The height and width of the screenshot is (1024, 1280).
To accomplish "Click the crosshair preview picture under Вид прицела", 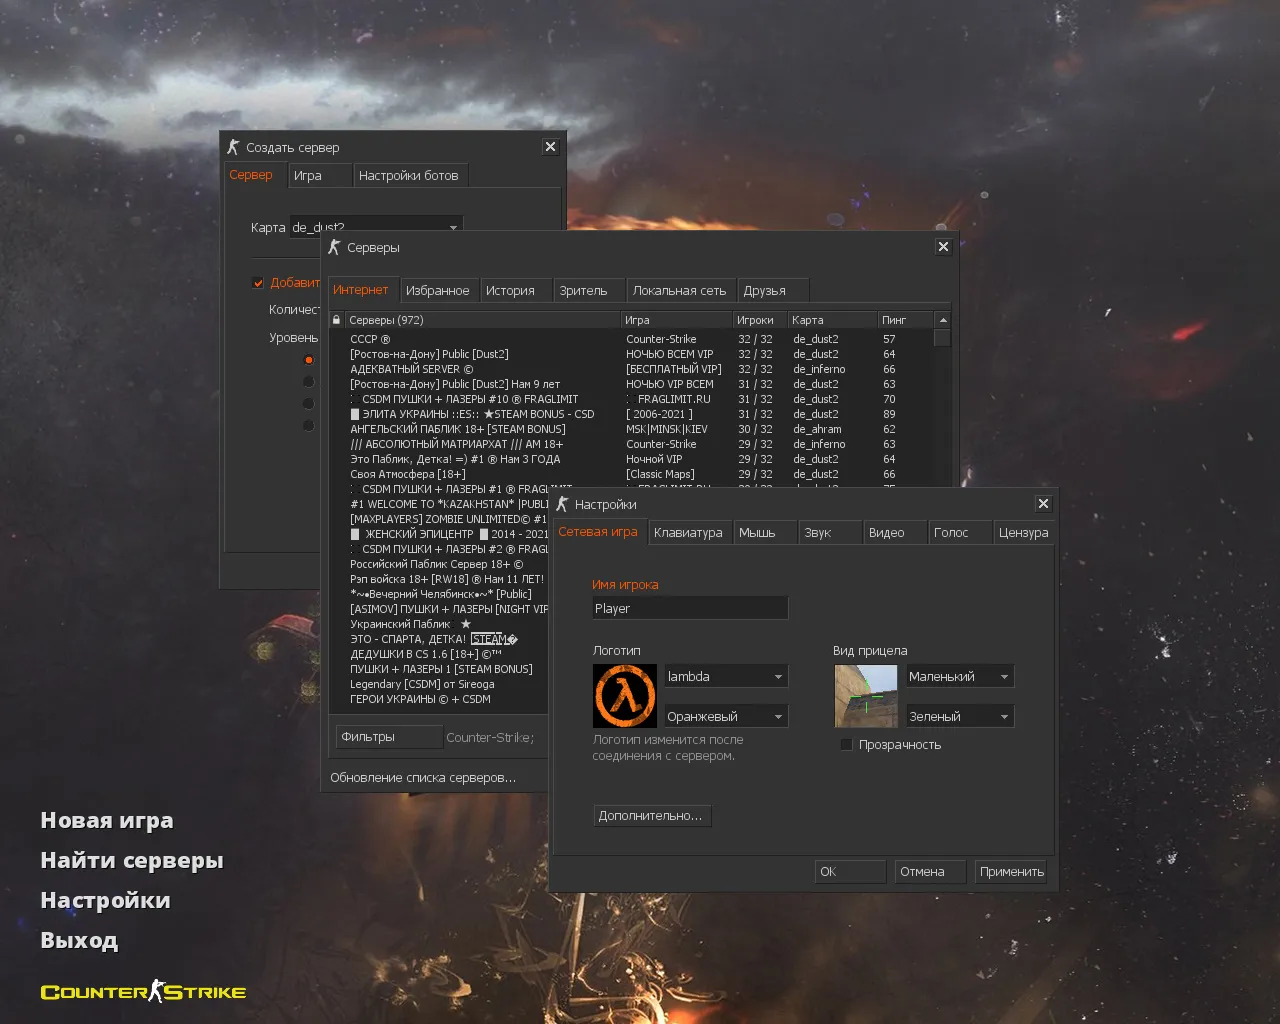I will click(866, 696).
